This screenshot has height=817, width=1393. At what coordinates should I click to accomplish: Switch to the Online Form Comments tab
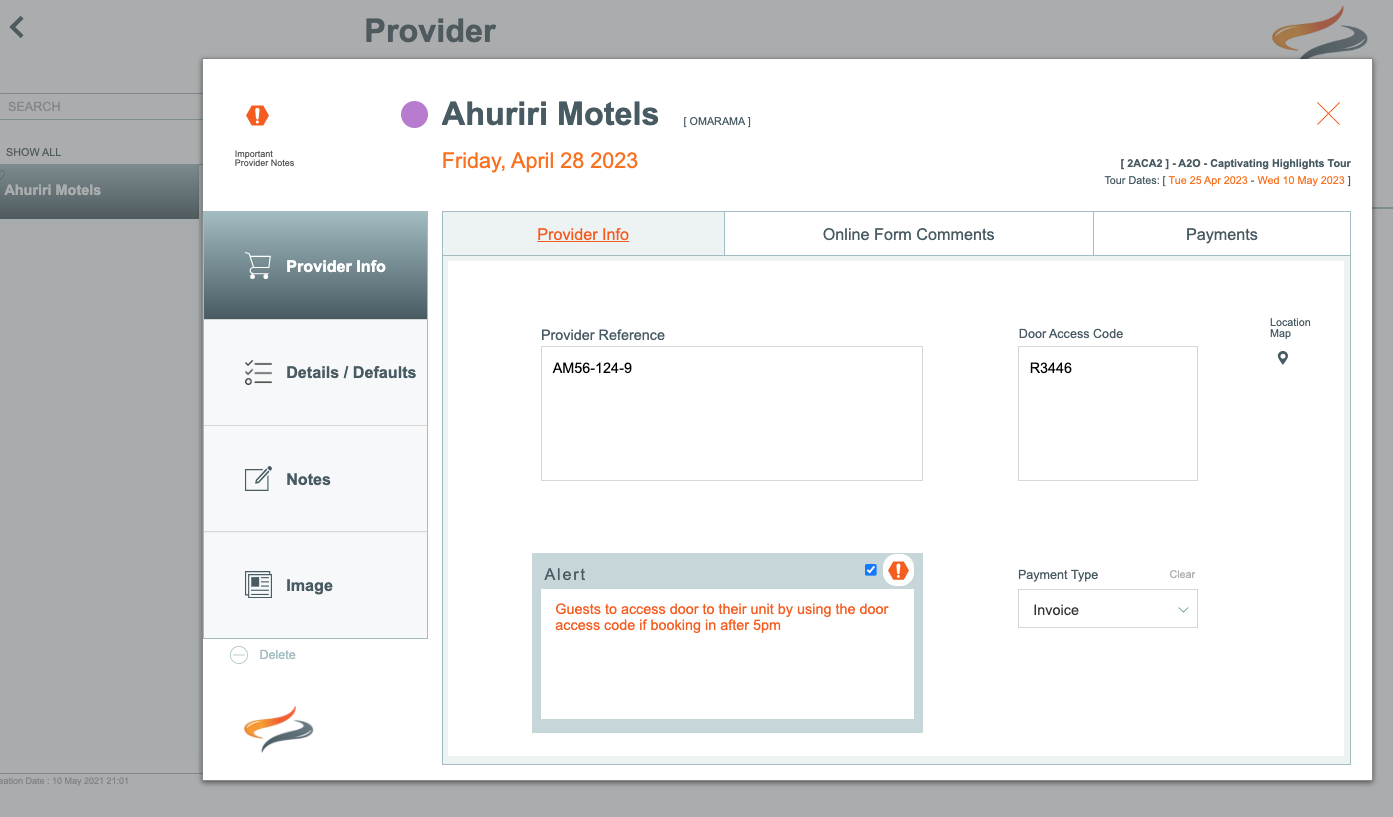(908, 235)
